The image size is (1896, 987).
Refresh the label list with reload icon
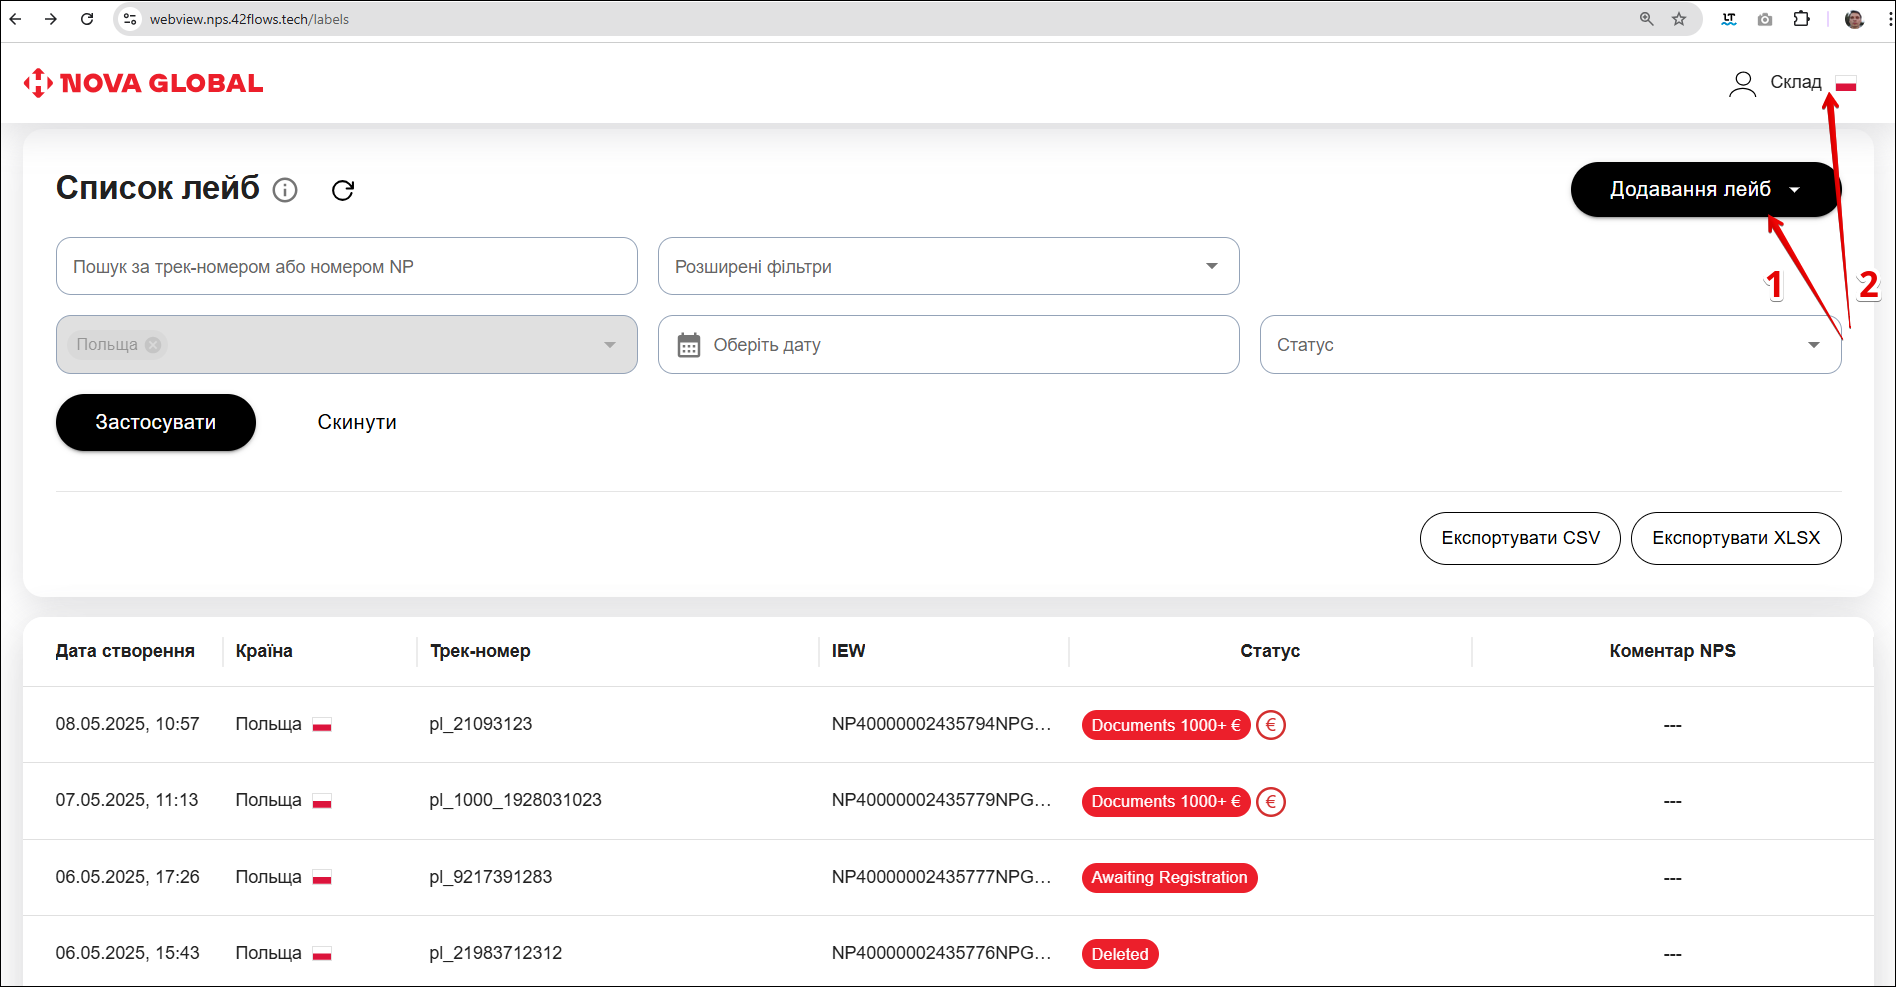pos(343,190)
